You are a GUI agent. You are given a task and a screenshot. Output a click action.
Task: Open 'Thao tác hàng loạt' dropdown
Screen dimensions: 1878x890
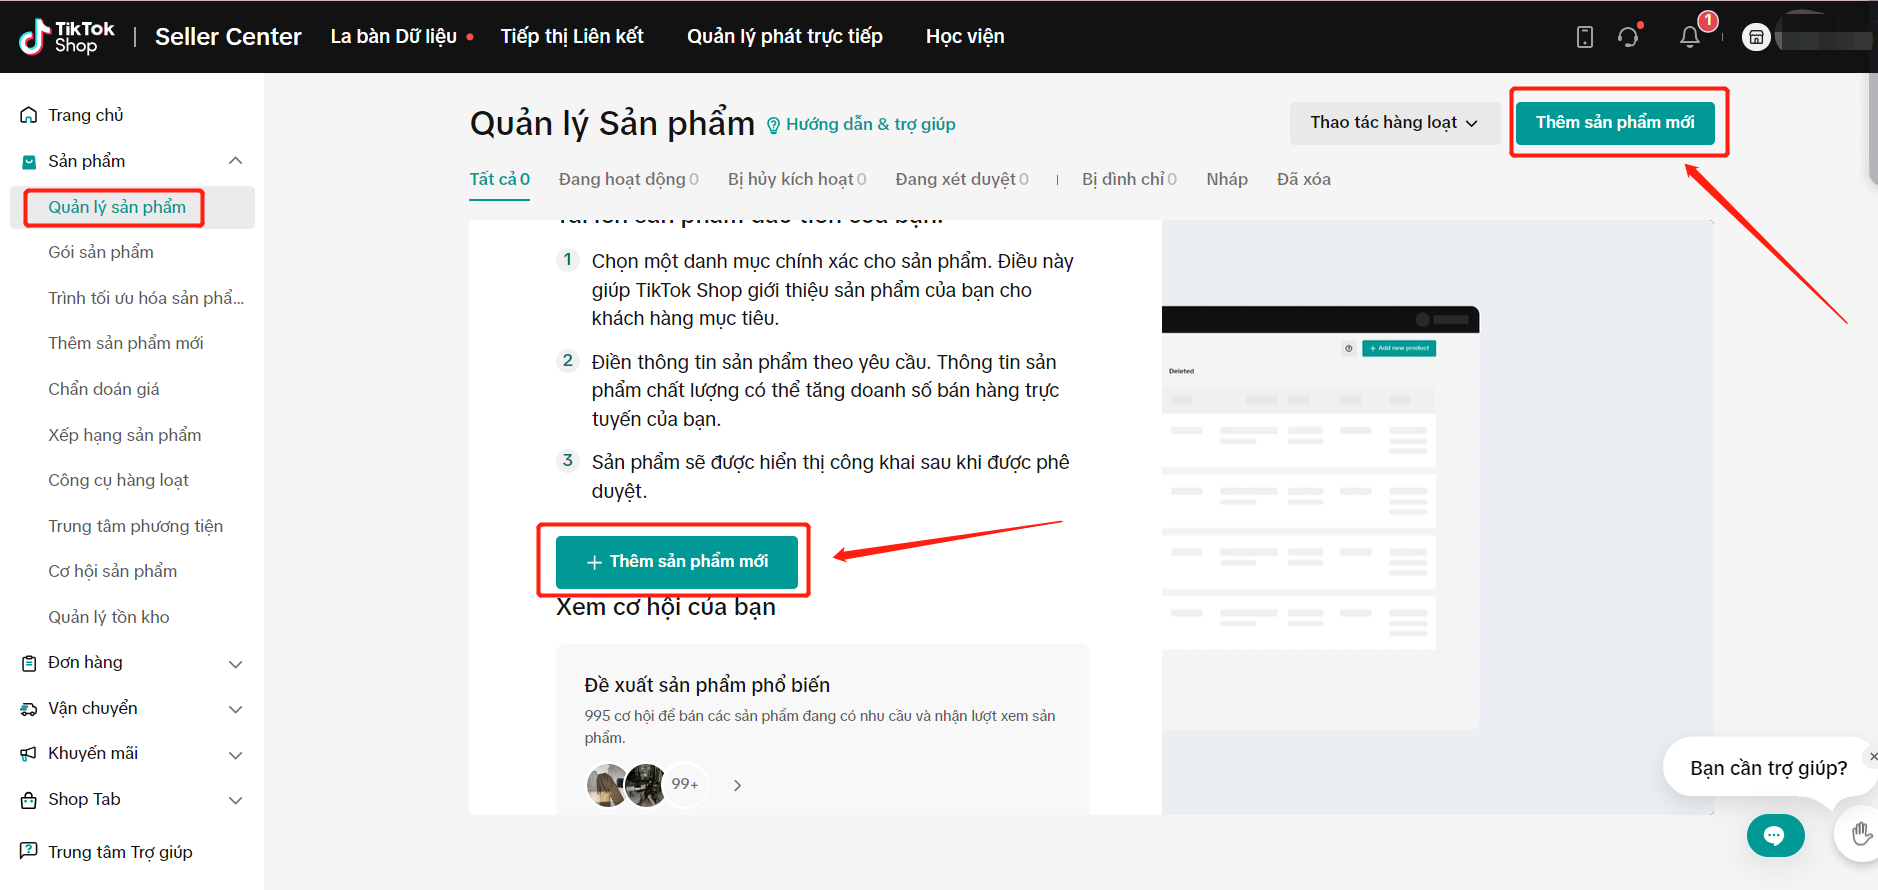(1393, 122)
